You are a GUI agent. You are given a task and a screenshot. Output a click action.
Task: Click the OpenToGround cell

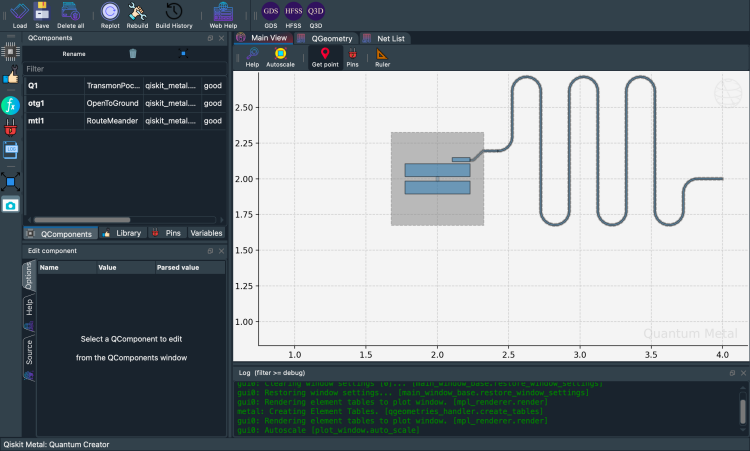tap(113, 103)
